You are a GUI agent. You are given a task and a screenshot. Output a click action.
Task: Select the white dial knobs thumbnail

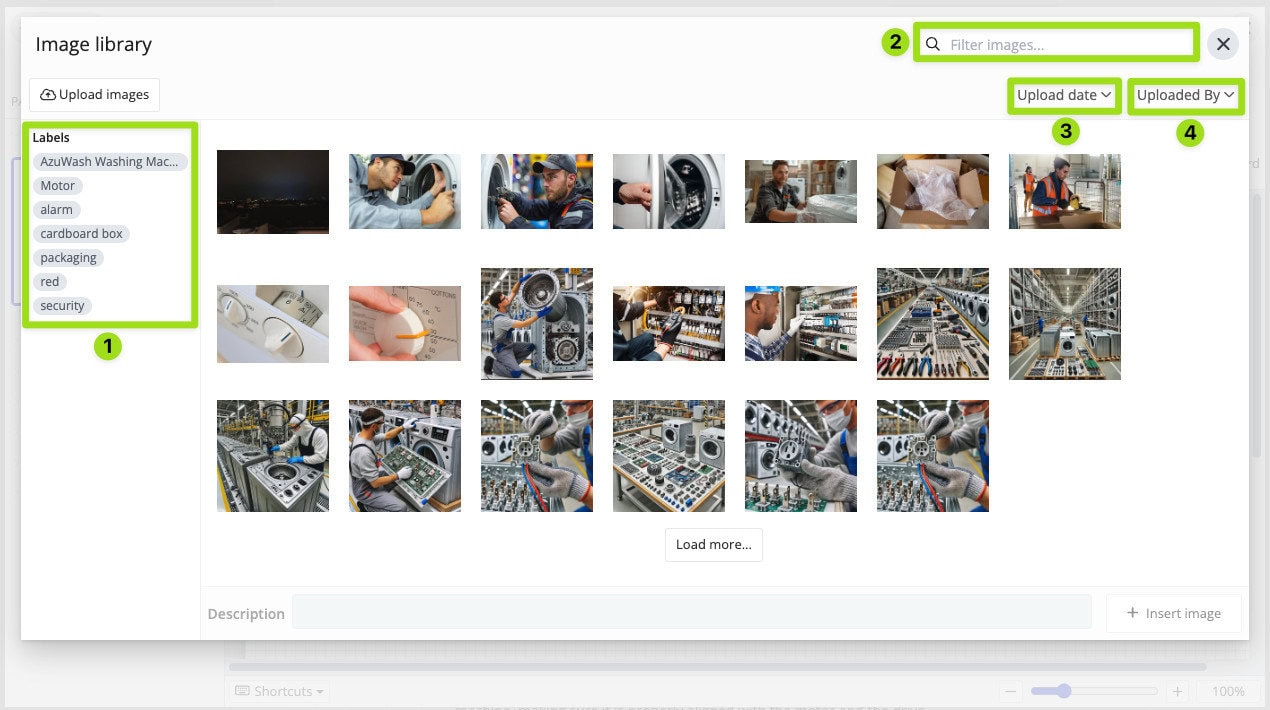point(273,323)
